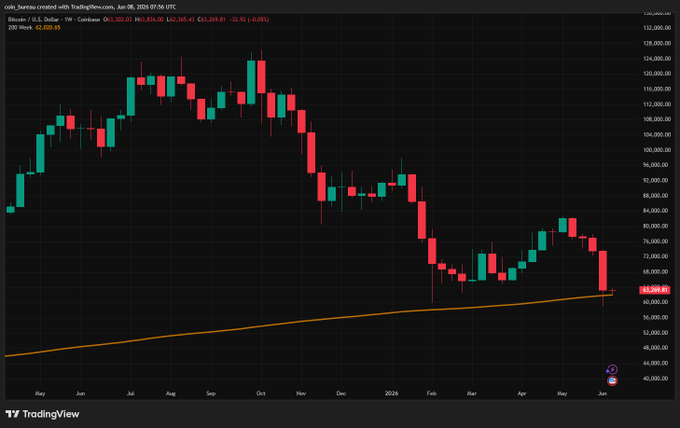Click the Apr label on time axis
This screenshot has height=428, width=680.
tap(522, 394)
